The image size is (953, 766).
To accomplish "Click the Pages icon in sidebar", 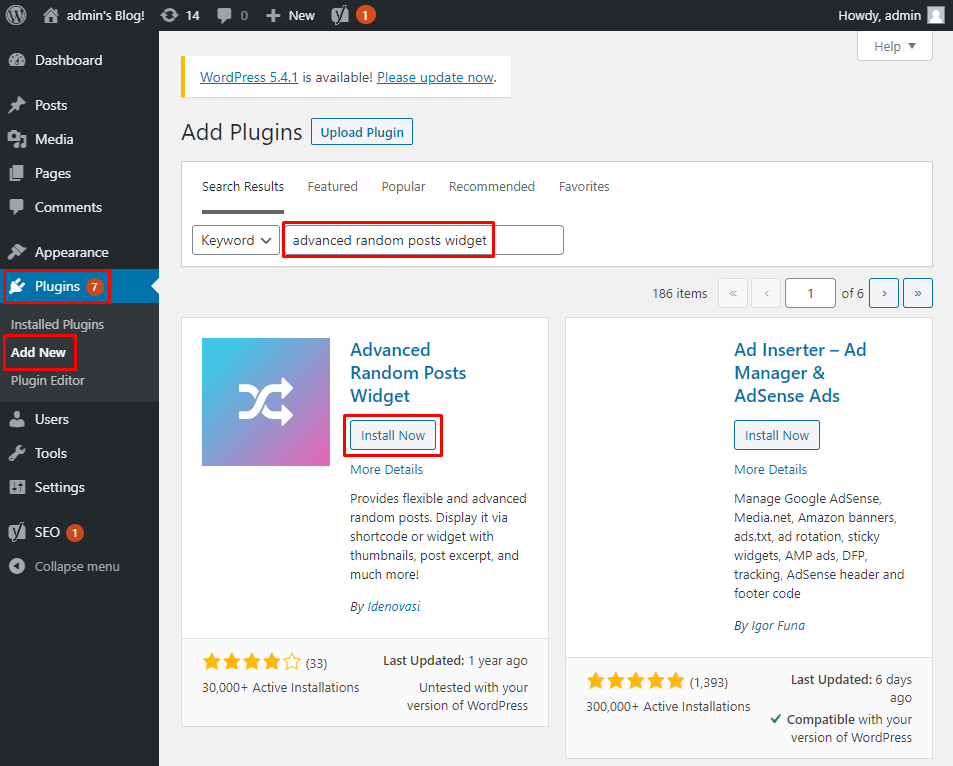I will tap(17, 173).
